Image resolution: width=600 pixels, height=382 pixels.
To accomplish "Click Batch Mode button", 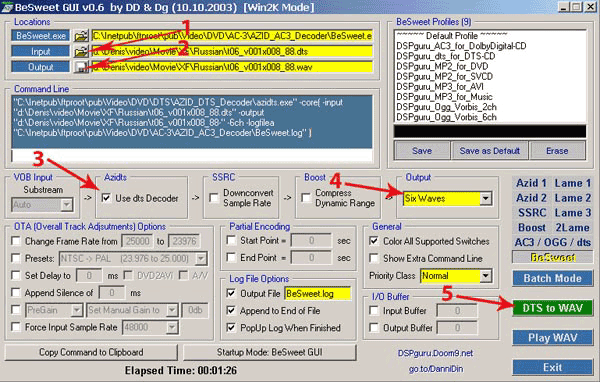I will (553, 278).
